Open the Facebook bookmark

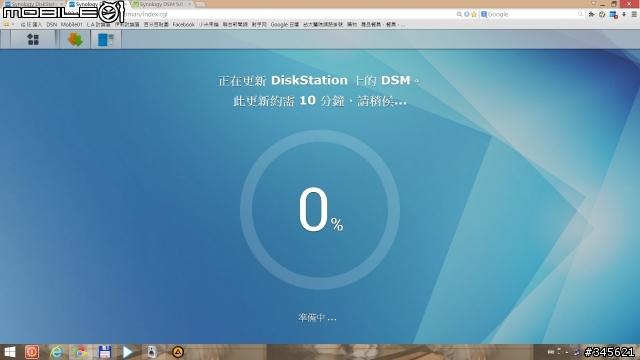[184, 24]
